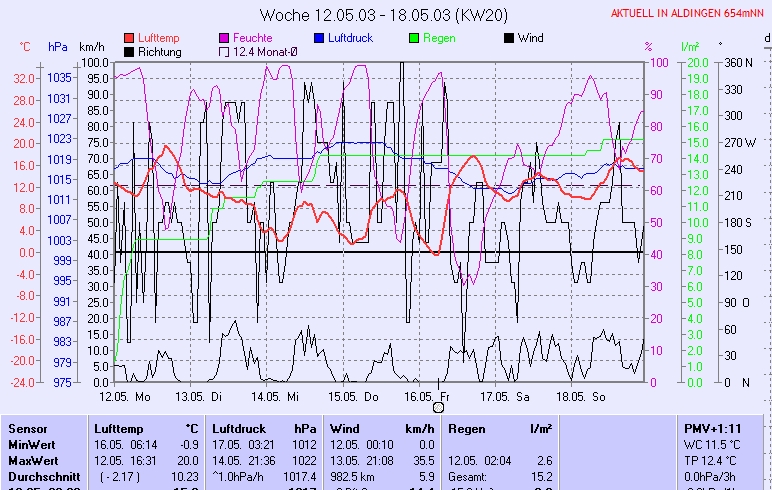
Task: Select the Sensor column header
Action: coord(27,428)
